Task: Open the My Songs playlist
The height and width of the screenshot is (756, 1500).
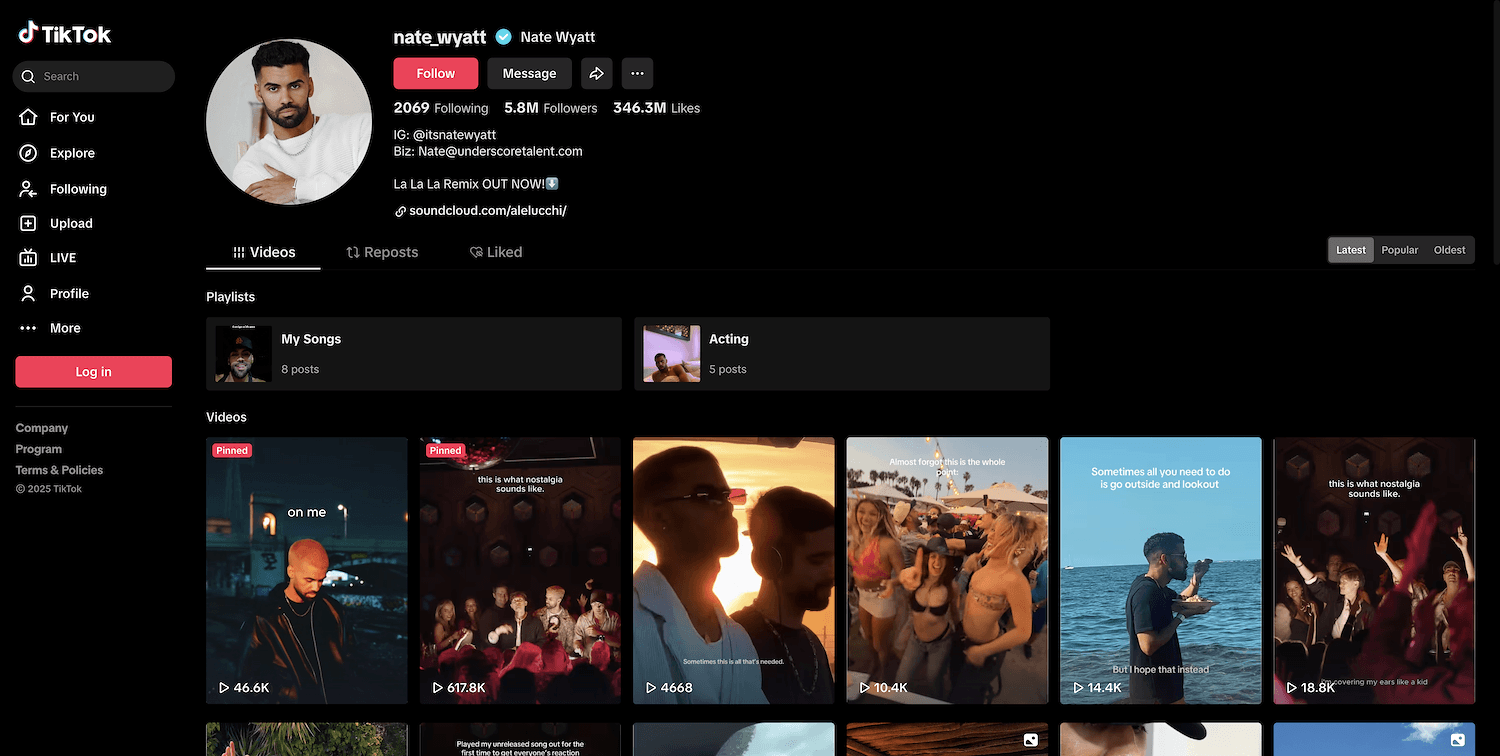Action: point(413,354)
